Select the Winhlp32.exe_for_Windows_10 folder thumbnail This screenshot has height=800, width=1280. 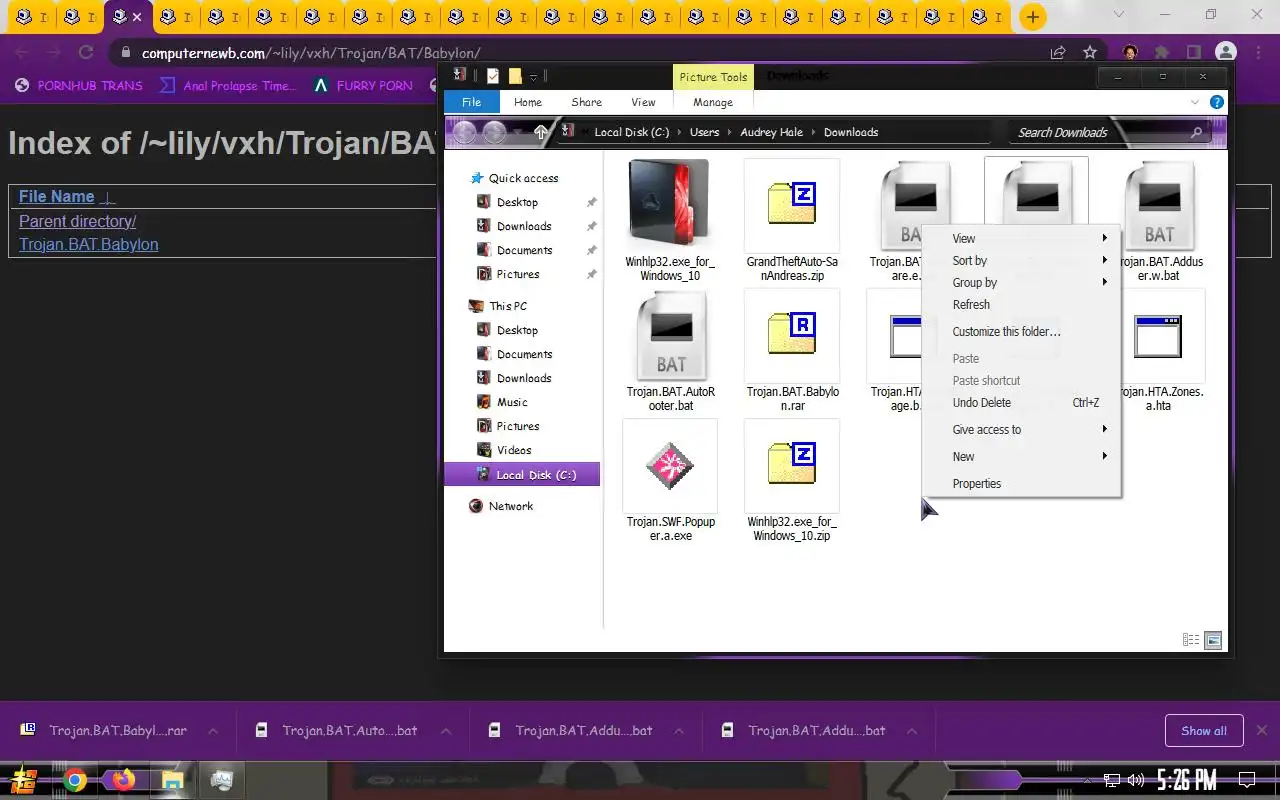point(670,203)
